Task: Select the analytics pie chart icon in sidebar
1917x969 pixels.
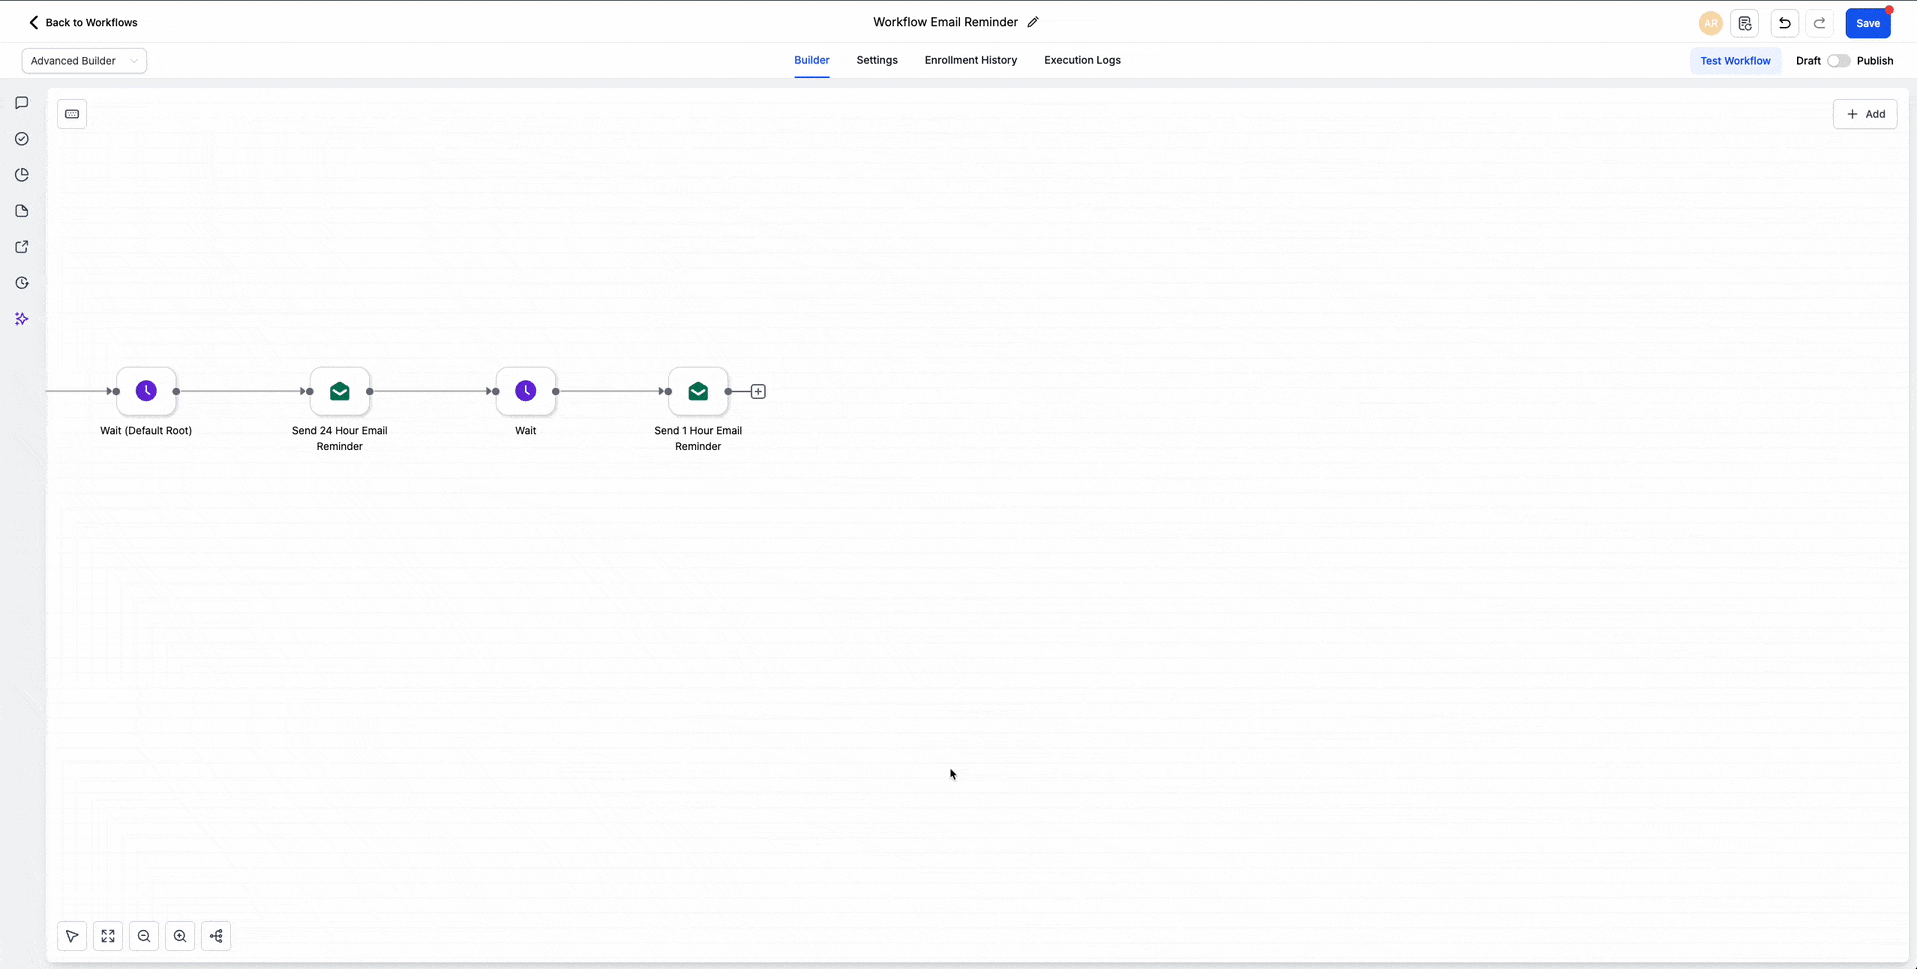Action: click(x=21, y=174)
